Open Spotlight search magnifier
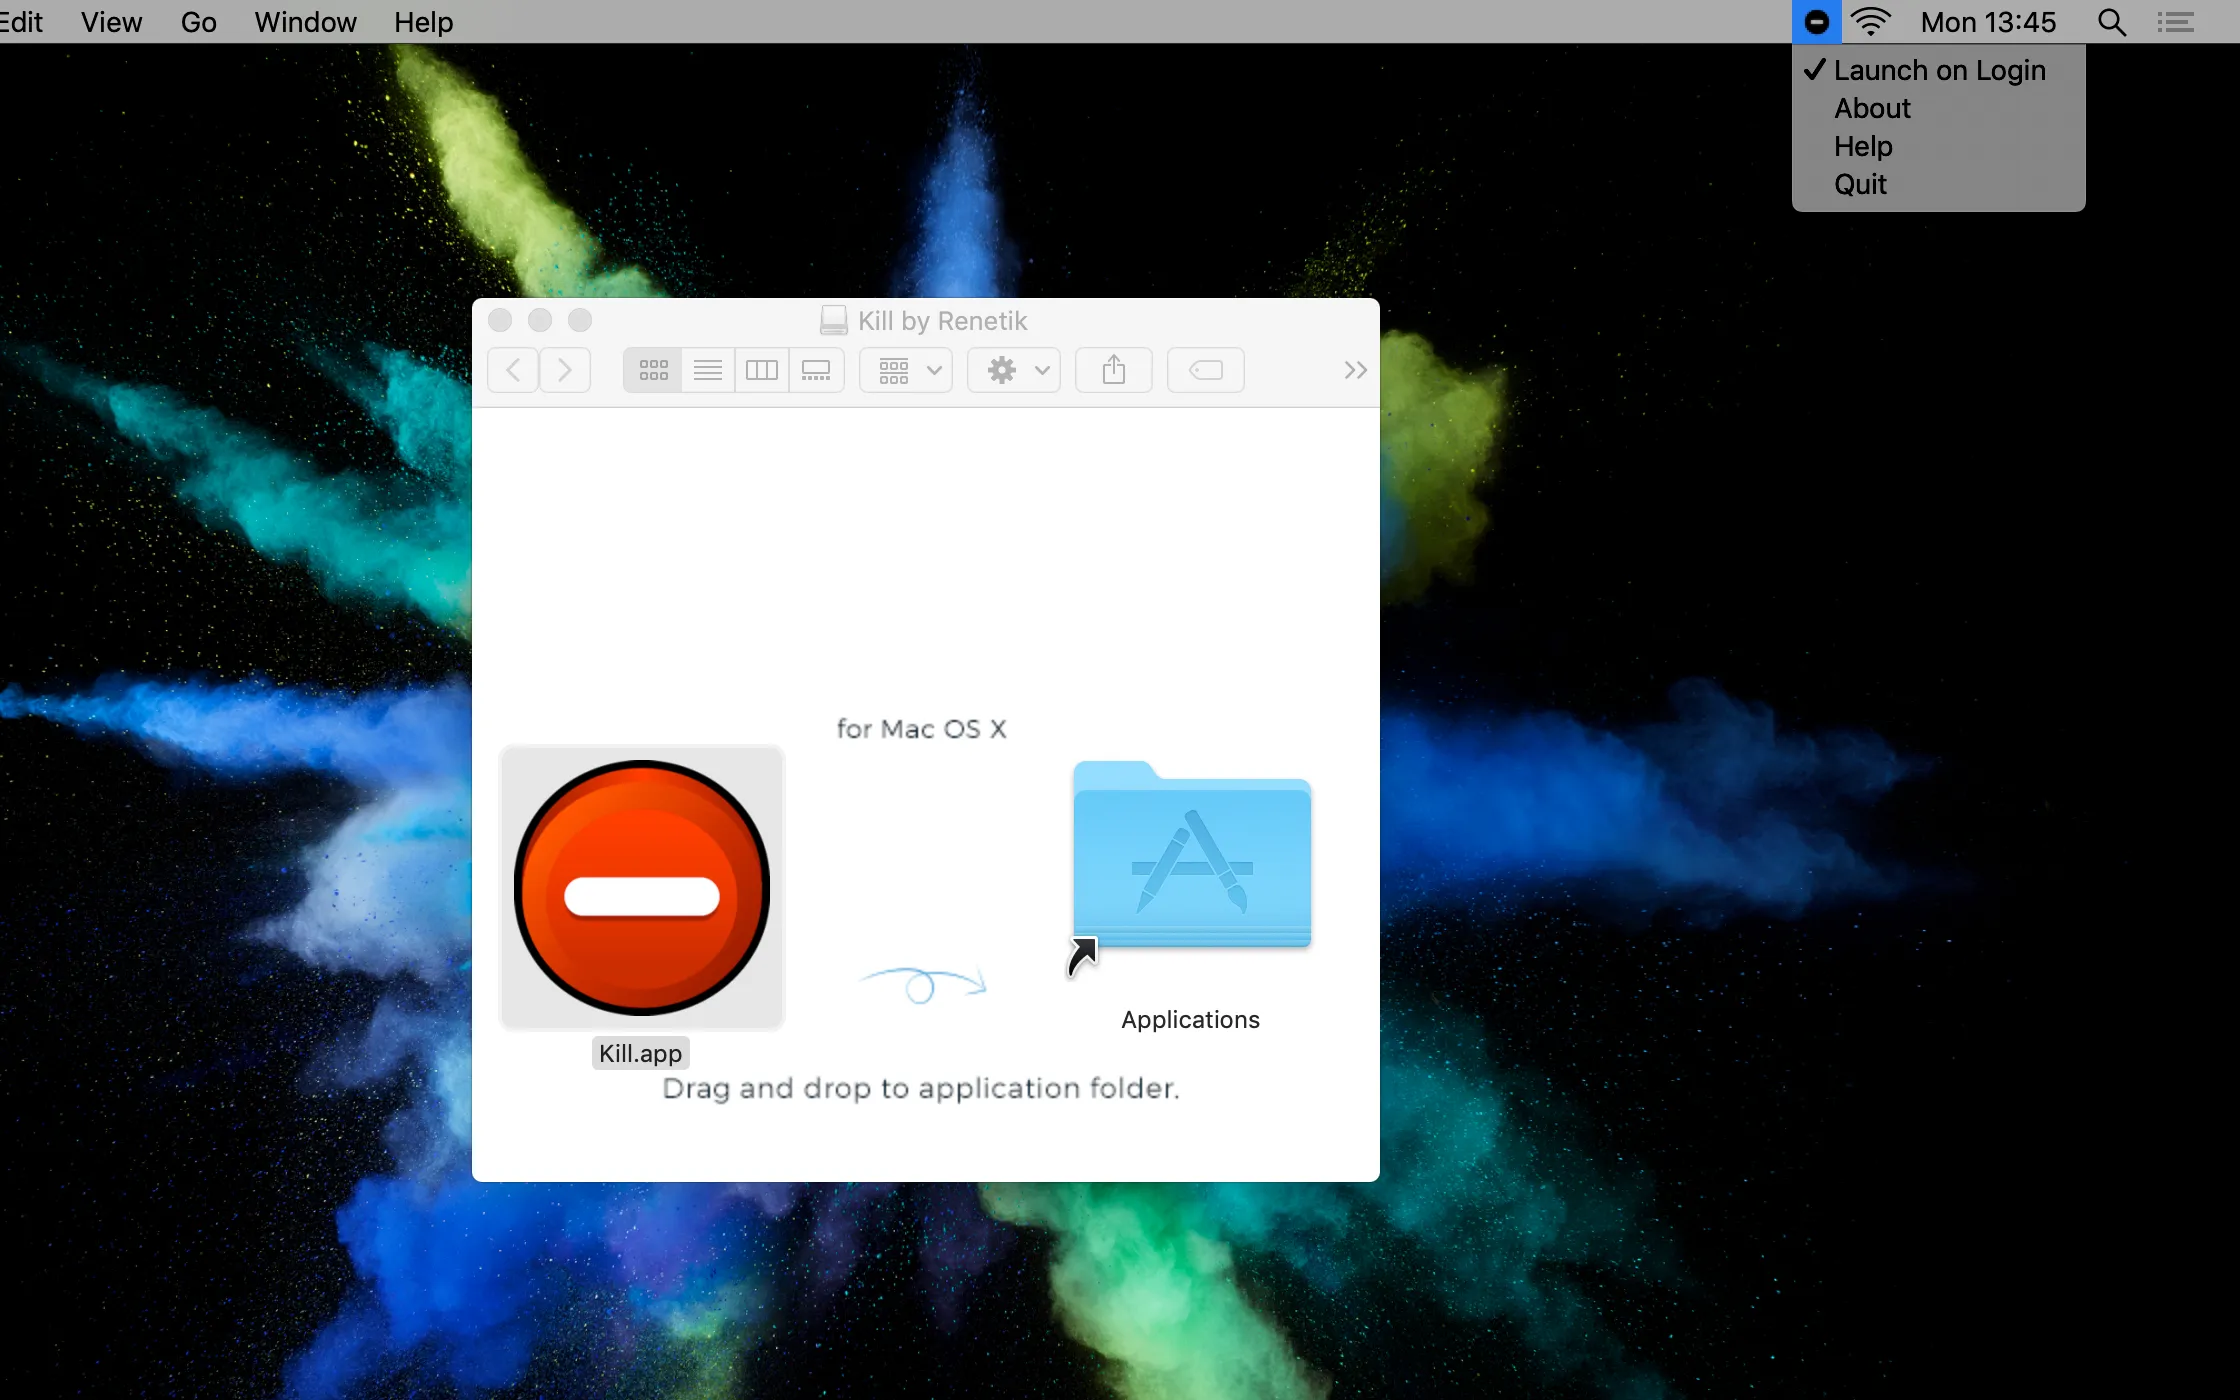Image resolution: width=2240 pixels, height=1400 pixels. pyautogui.click(x=2111, y=22)
